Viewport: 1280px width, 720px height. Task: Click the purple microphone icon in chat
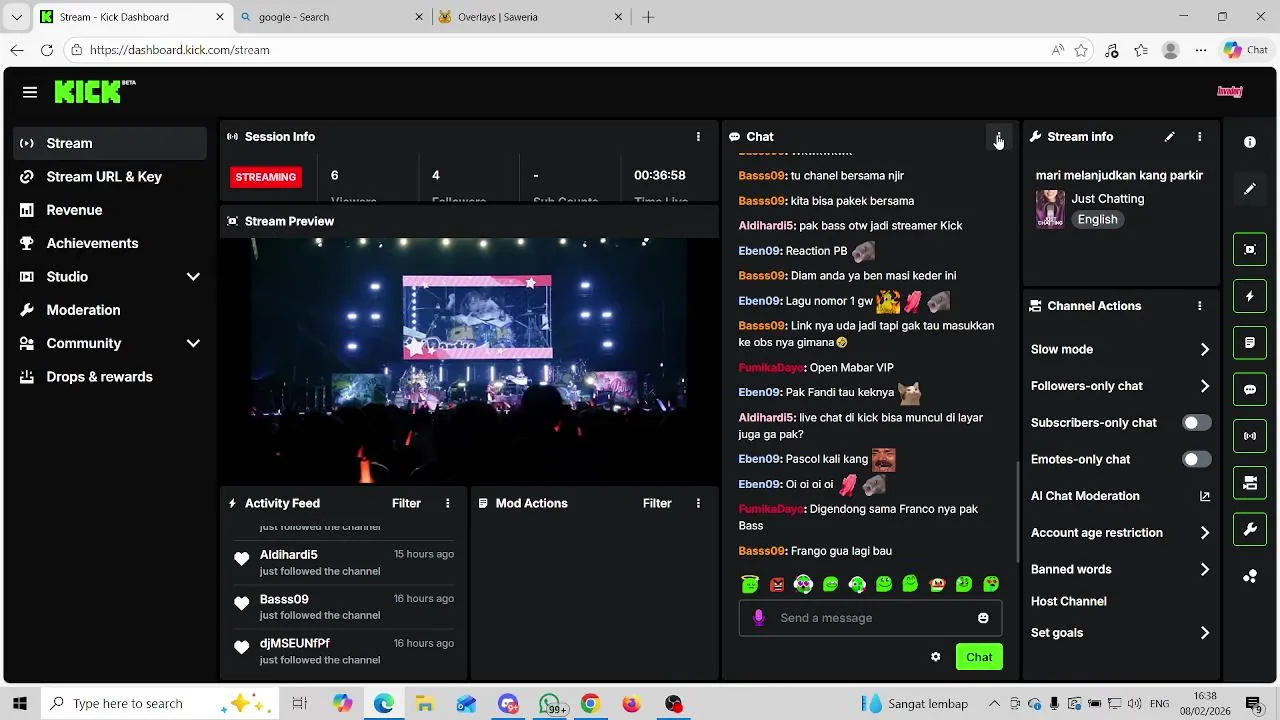tap(759, 618)
